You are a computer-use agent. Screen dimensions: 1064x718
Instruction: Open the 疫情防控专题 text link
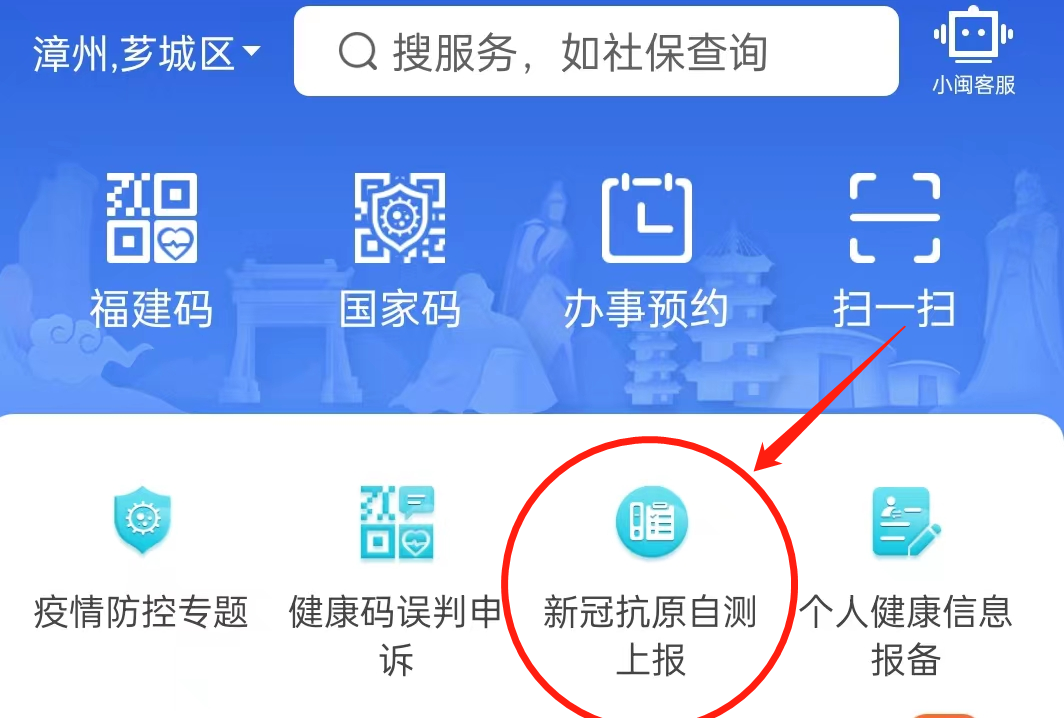(141, 611)
